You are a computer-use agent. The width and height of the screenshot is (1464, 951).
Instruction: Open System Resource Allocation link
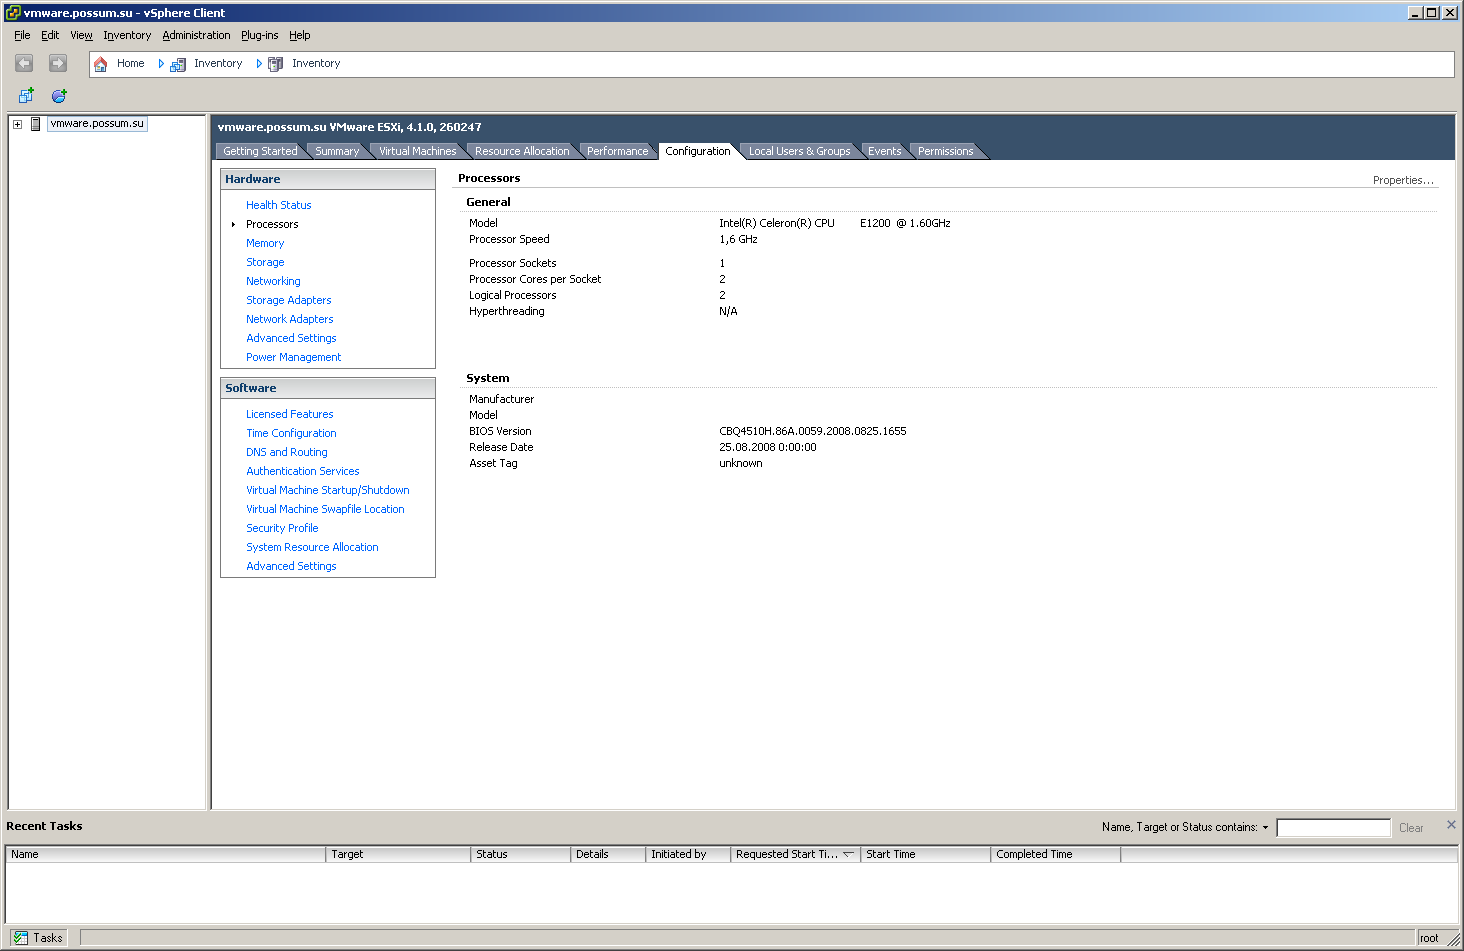[312, 547]
